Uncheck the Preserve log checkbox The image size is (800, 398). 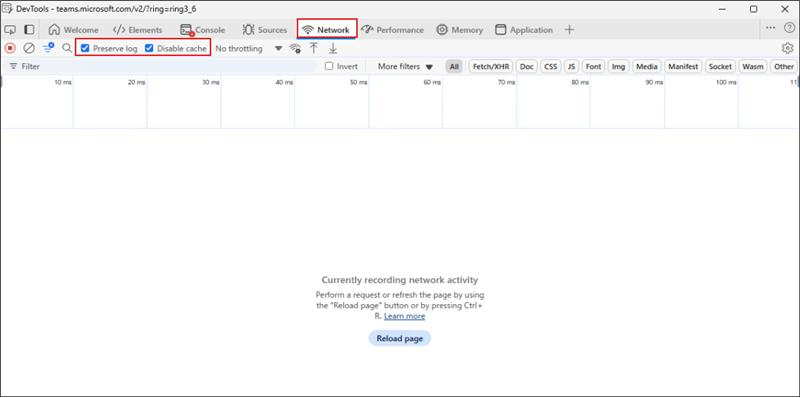click(85, 48)
